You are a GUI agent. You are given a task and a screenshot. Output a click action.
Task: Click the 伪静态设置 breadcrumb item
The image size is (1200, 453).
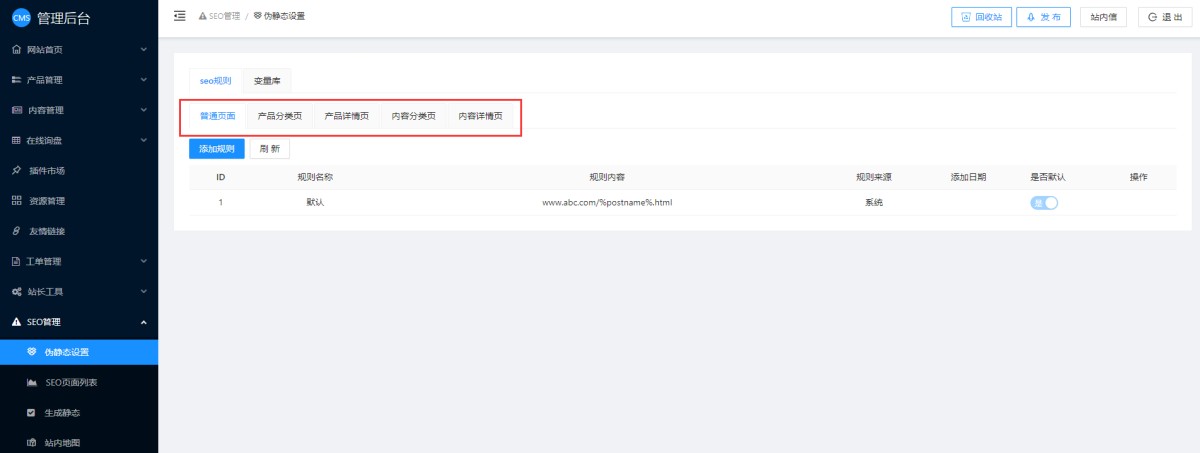[x=279, y=16]
